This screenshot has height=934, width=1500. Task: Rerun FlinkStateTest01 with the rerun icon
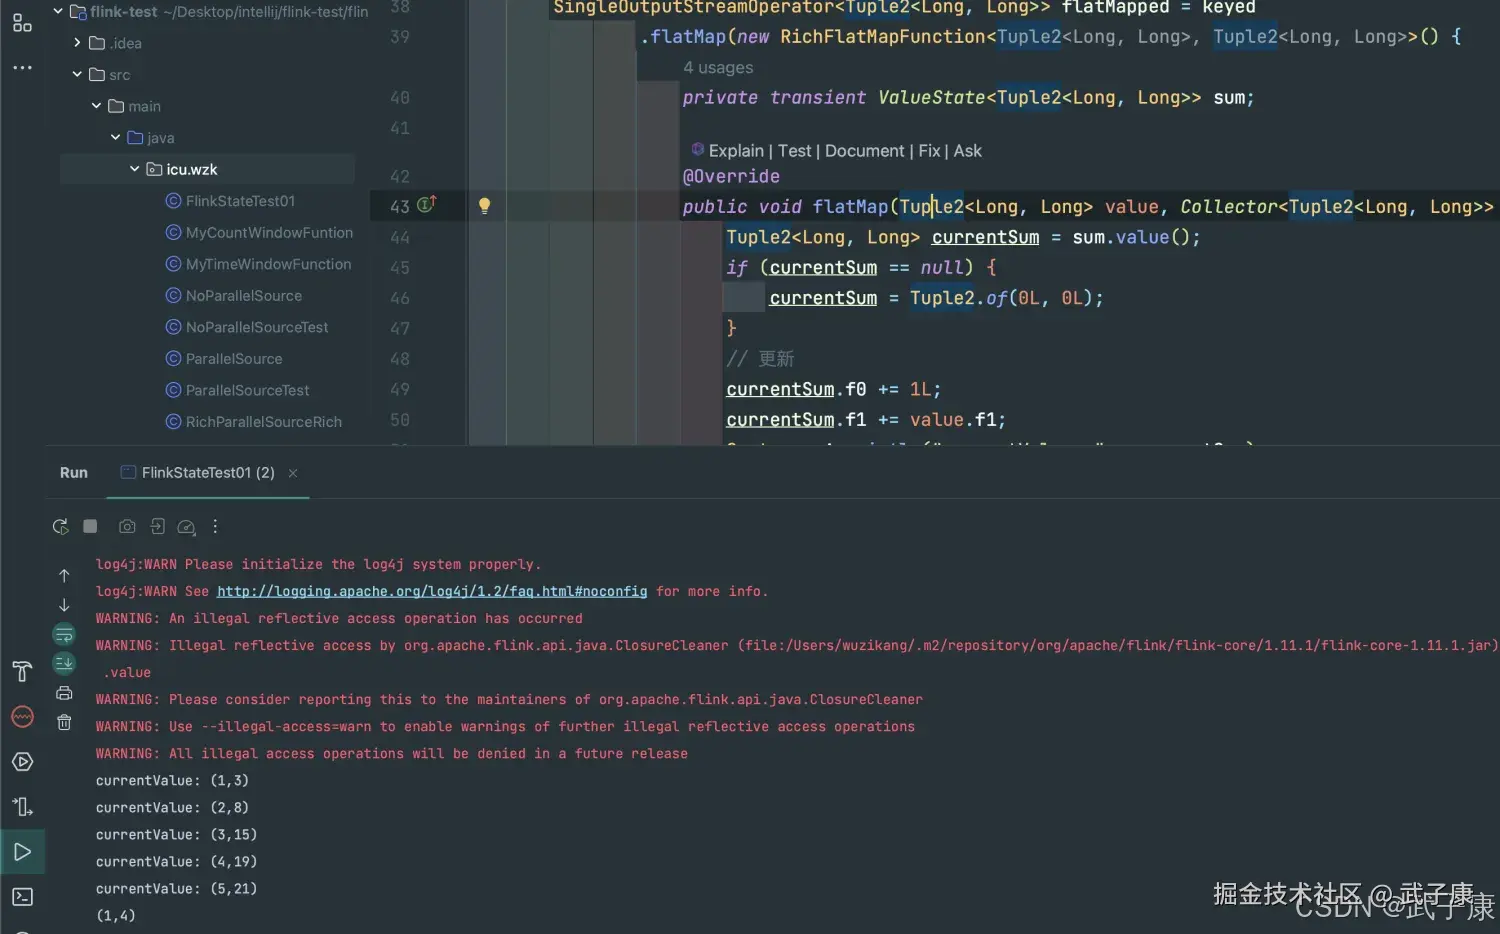coord(61,526)
